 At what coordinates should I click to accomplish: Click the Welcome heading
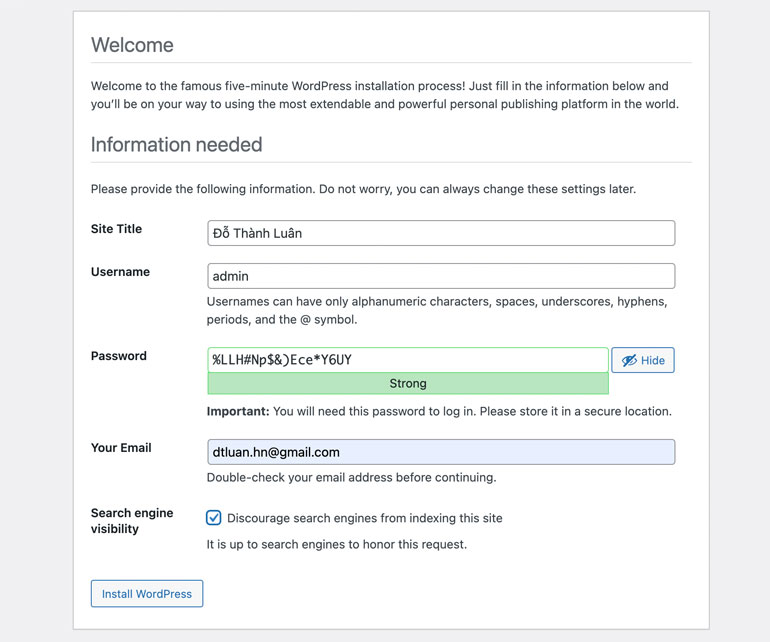click(132, 45)
